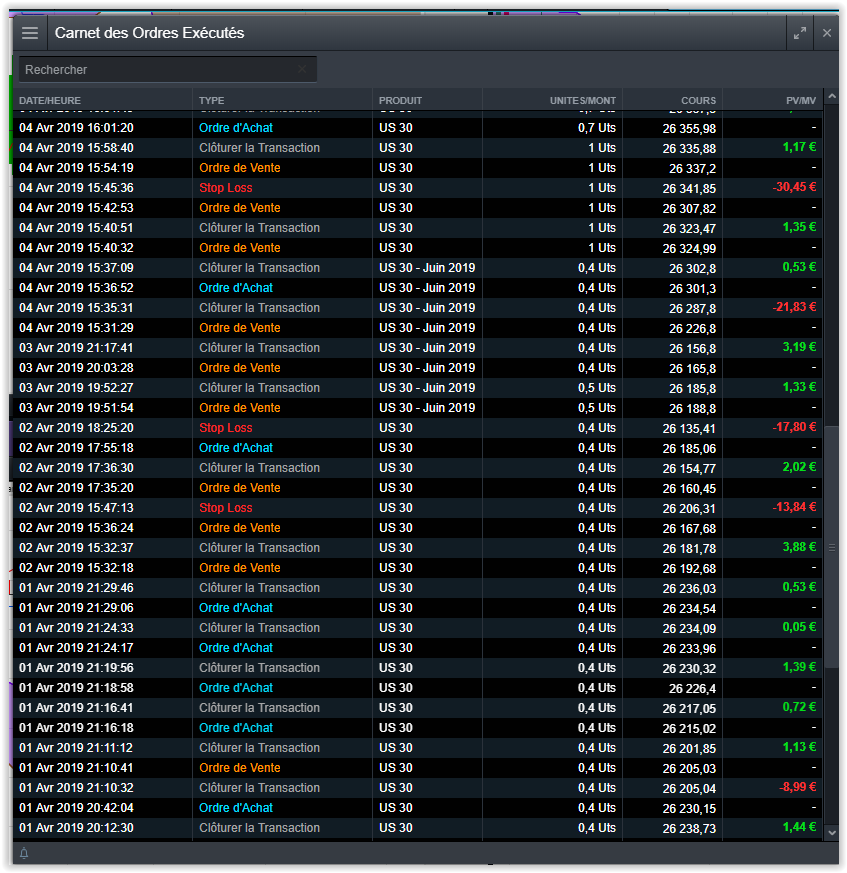Close the Carnet des Ordres Exécutés panel
Viewport: 847px width, 873px height.
click(827, 33)
